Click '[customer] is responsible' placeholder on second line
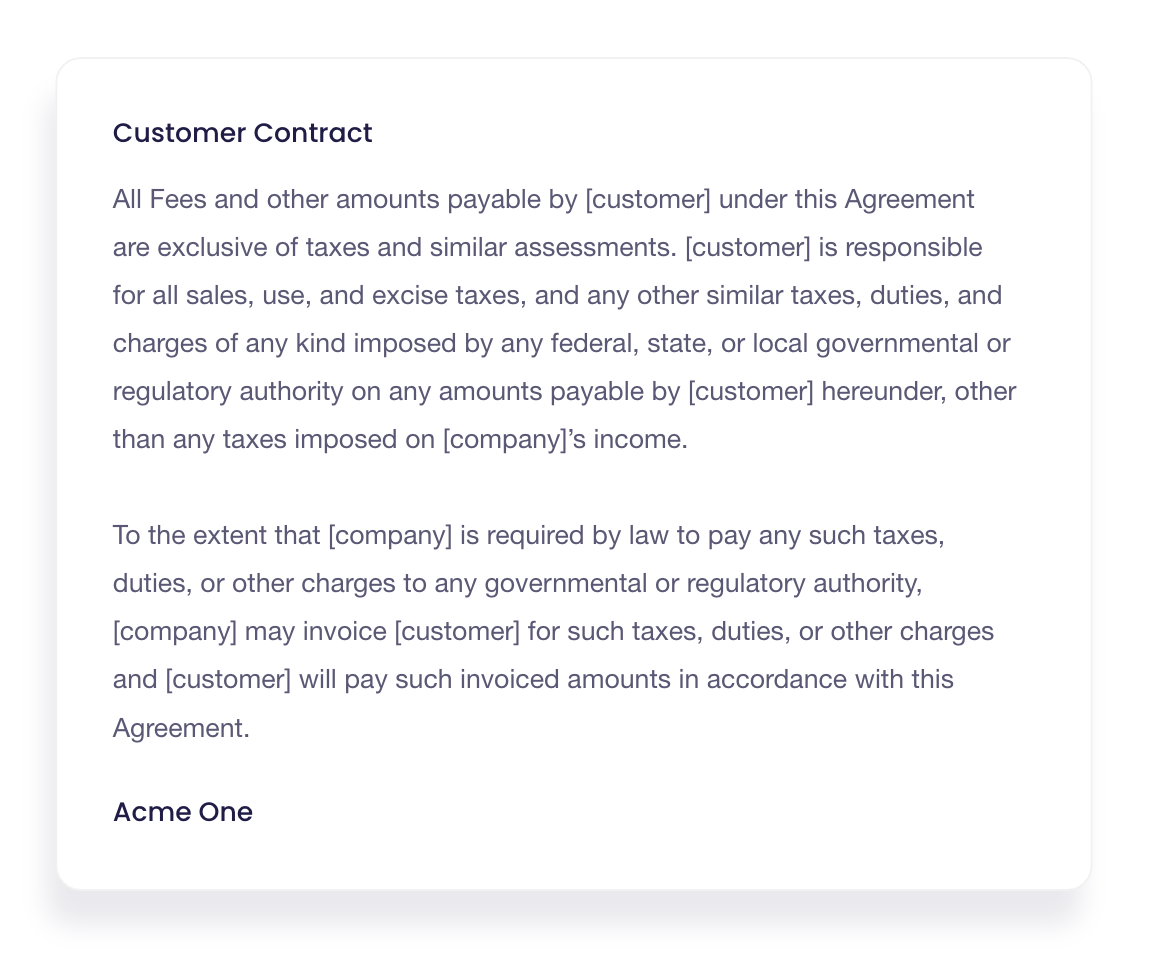Viewport: 1156px width, 968px height. click(x=833, y=248)
